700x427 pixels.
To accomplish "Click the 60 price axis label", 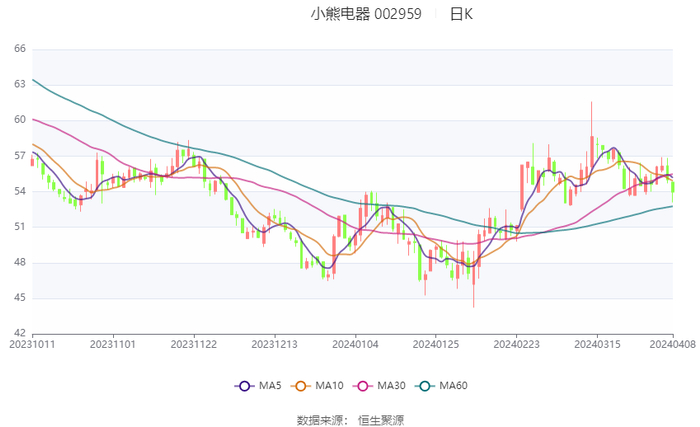I will tap(19, 120).
